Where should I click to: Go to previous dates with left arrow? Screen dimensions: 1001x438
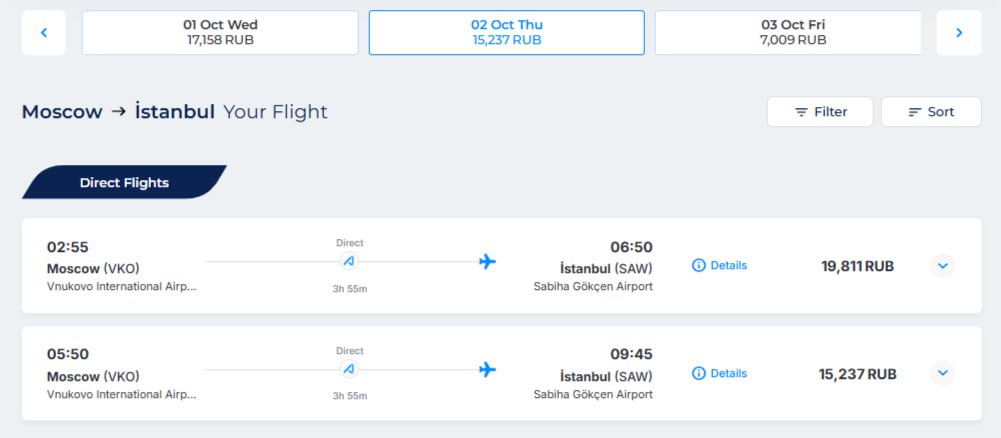(x=44, y=33)
